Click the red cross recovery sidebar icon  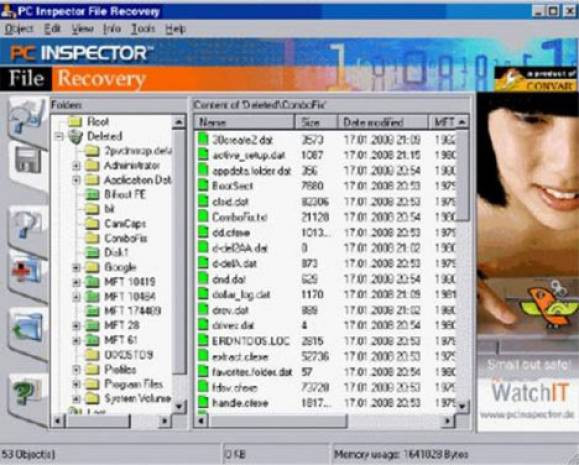pyautogui.click(x=27, y=271)
